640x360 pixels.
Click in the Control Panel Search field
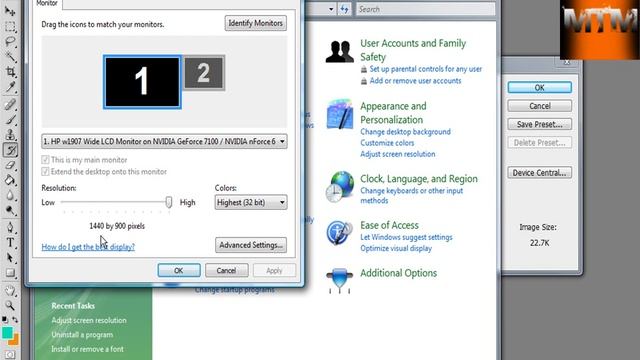point(426,9)
